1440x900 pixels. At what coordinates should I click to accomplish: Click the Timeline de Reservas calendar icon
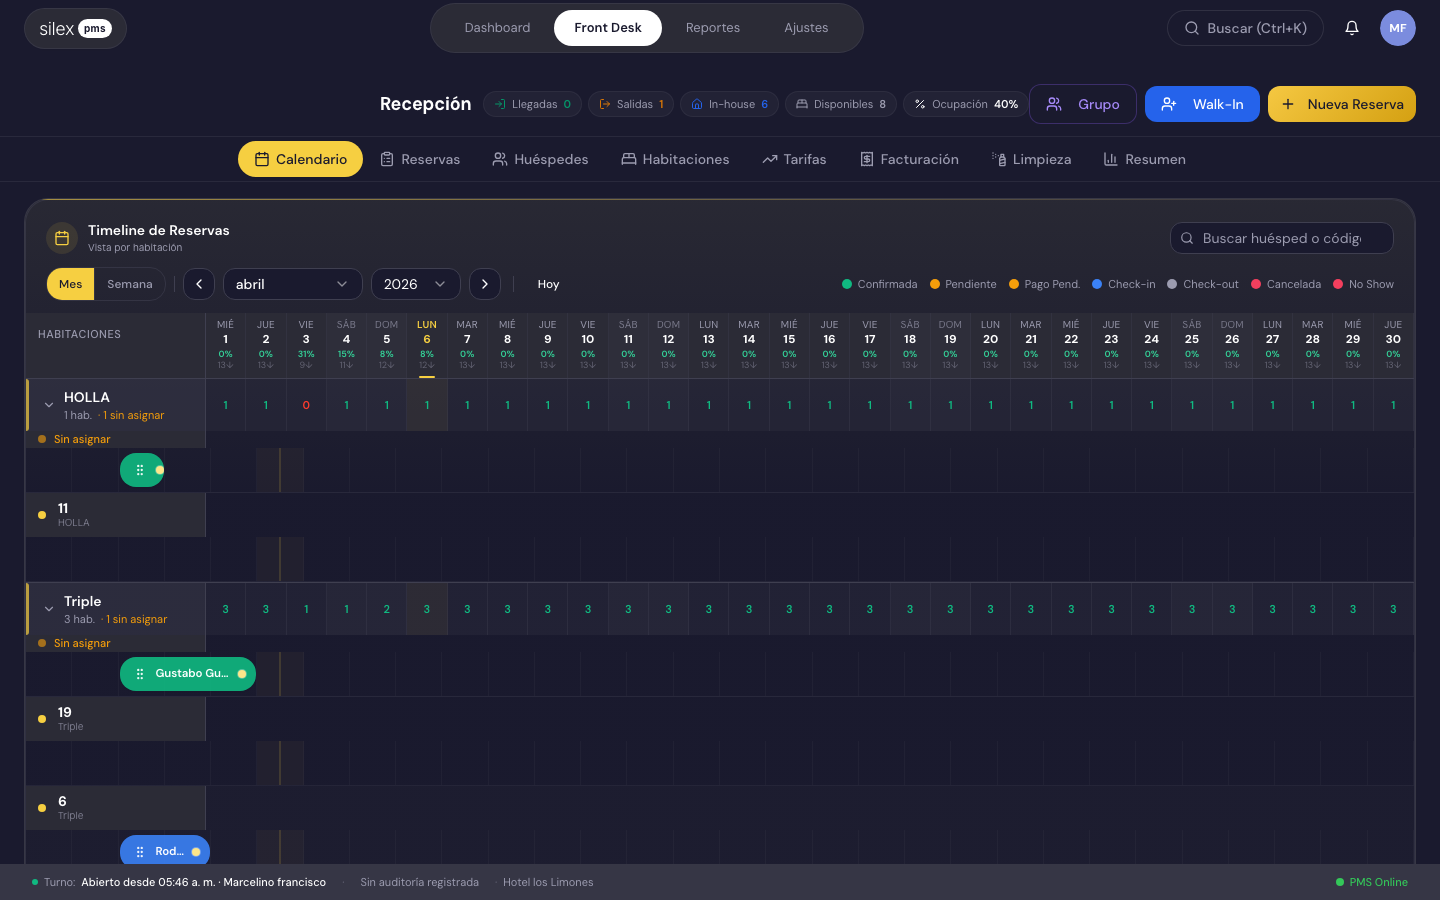tap(62, 238)
